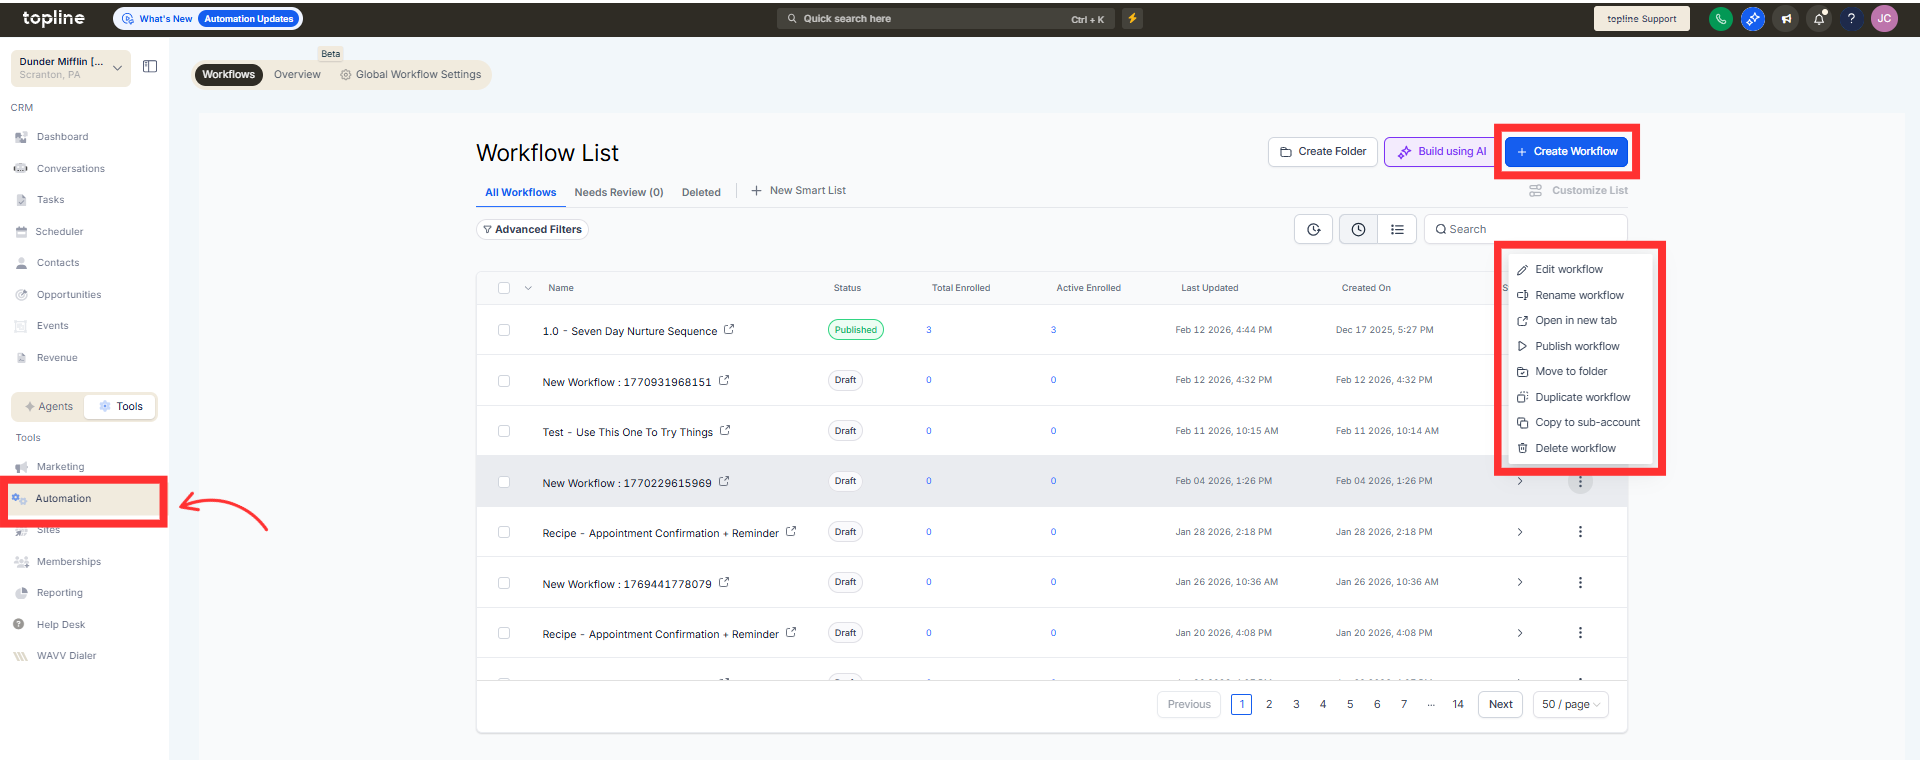Expand row chevron for New Workflow : 1769441778079

click(x=1519, y=582)
